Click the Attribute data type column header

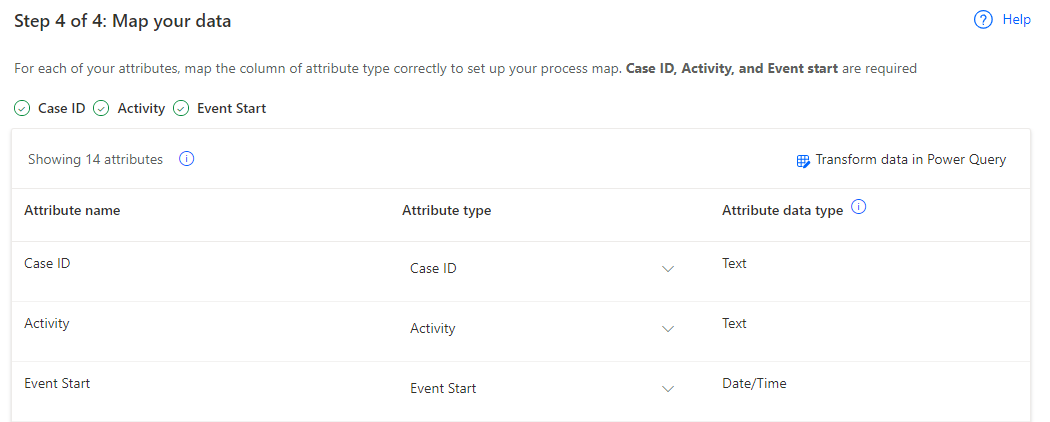[782, 211]
